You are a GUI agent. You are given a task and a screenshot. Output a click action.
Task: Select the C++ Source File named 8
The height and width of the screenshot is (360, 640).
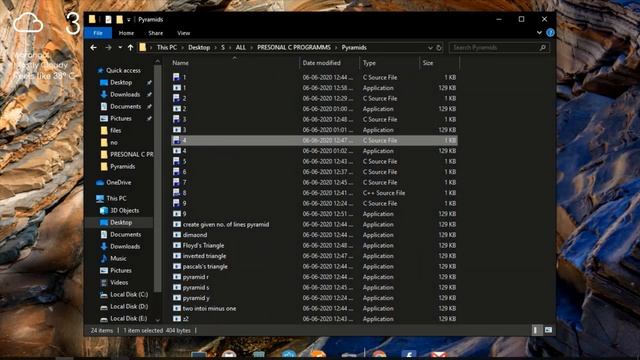(314, 193)
